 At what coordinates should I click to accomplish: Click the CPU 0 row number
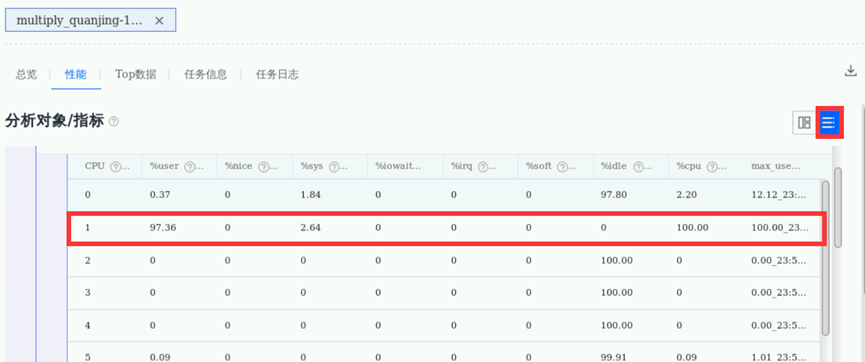(x=87, y=195)
